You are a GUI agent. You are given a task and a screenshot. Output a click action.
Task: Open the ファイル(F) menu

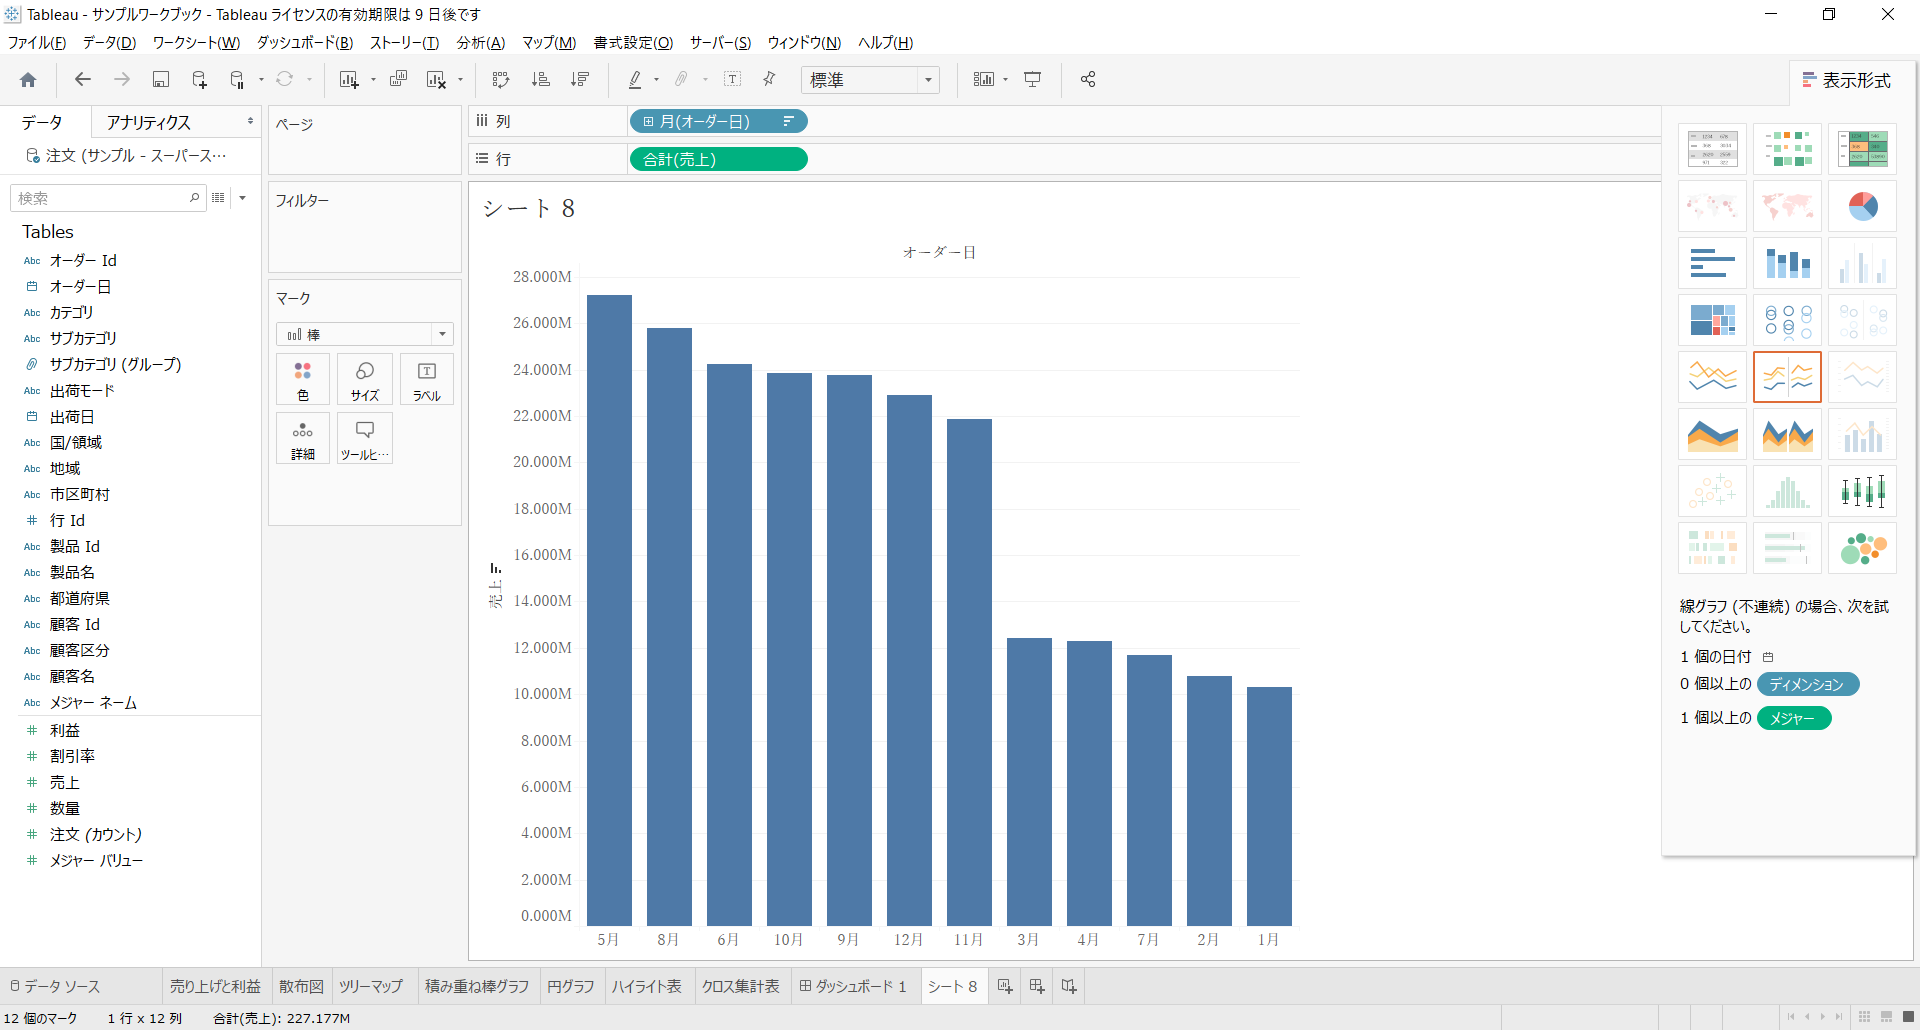tap(37, 43)
